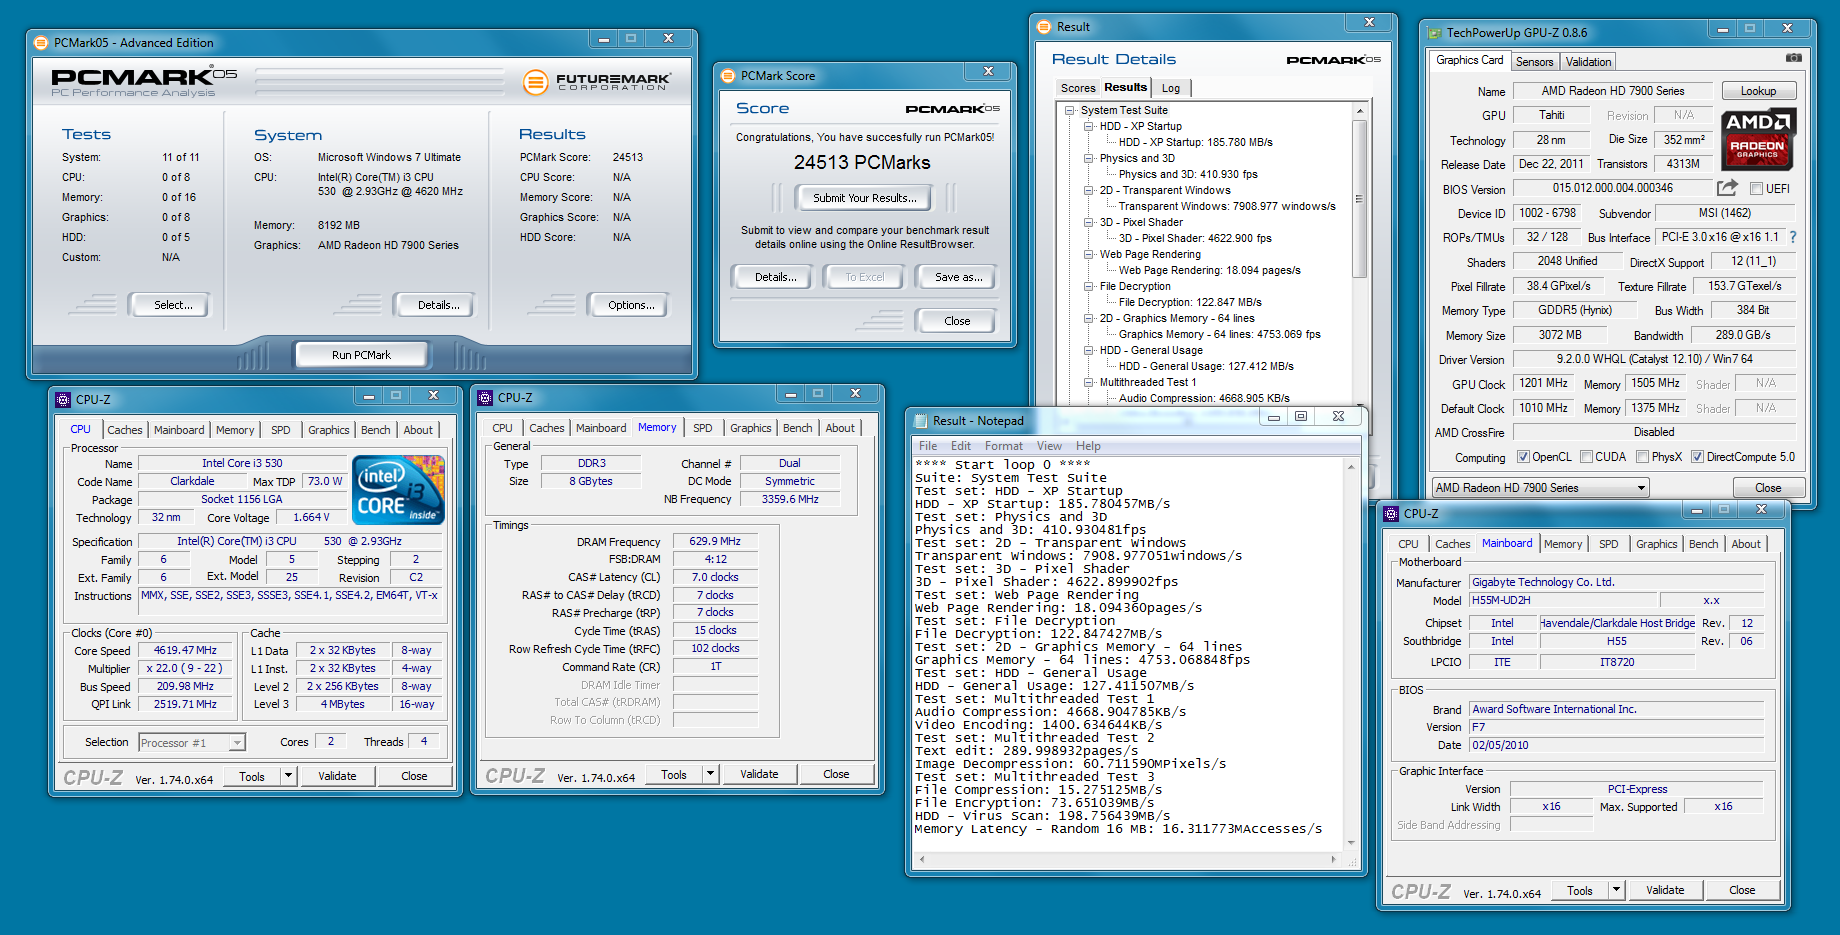Click the Save as... button in PCMark Score
1840x935 pixels.
[958, 277]
